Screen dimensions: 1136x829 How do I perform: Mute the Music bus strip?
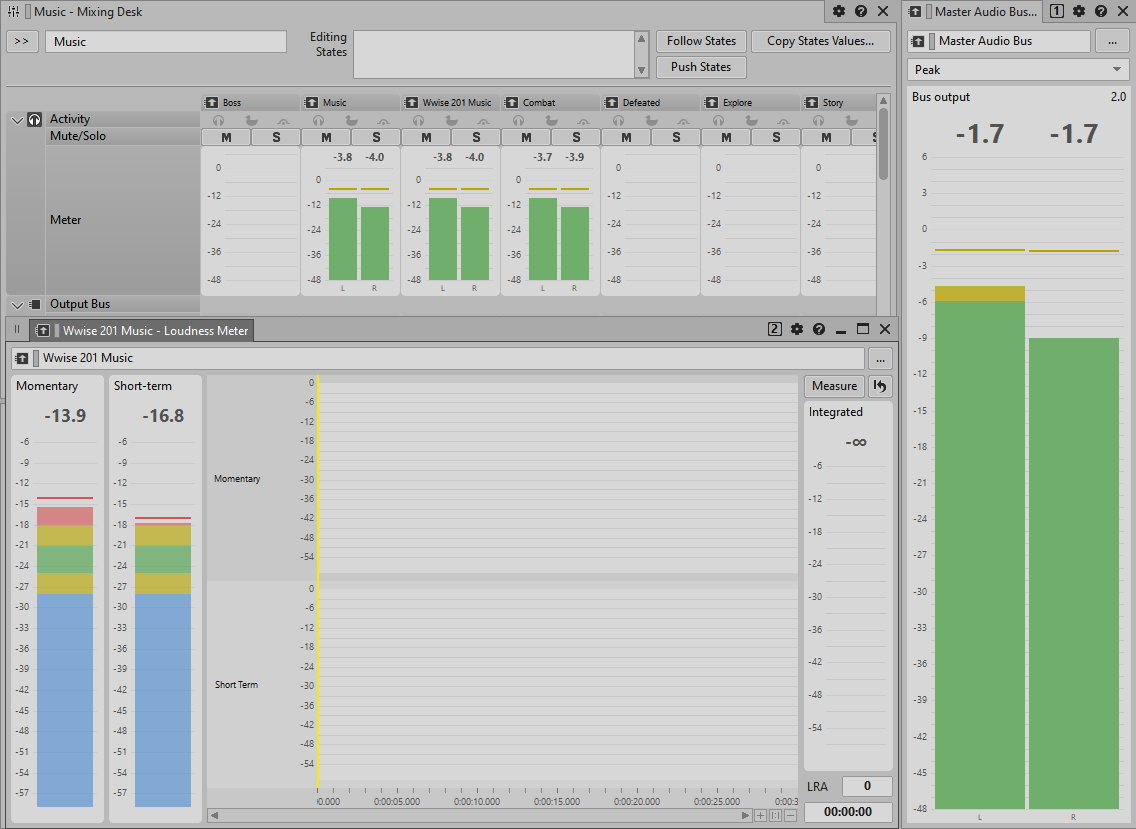pos(326,137)
